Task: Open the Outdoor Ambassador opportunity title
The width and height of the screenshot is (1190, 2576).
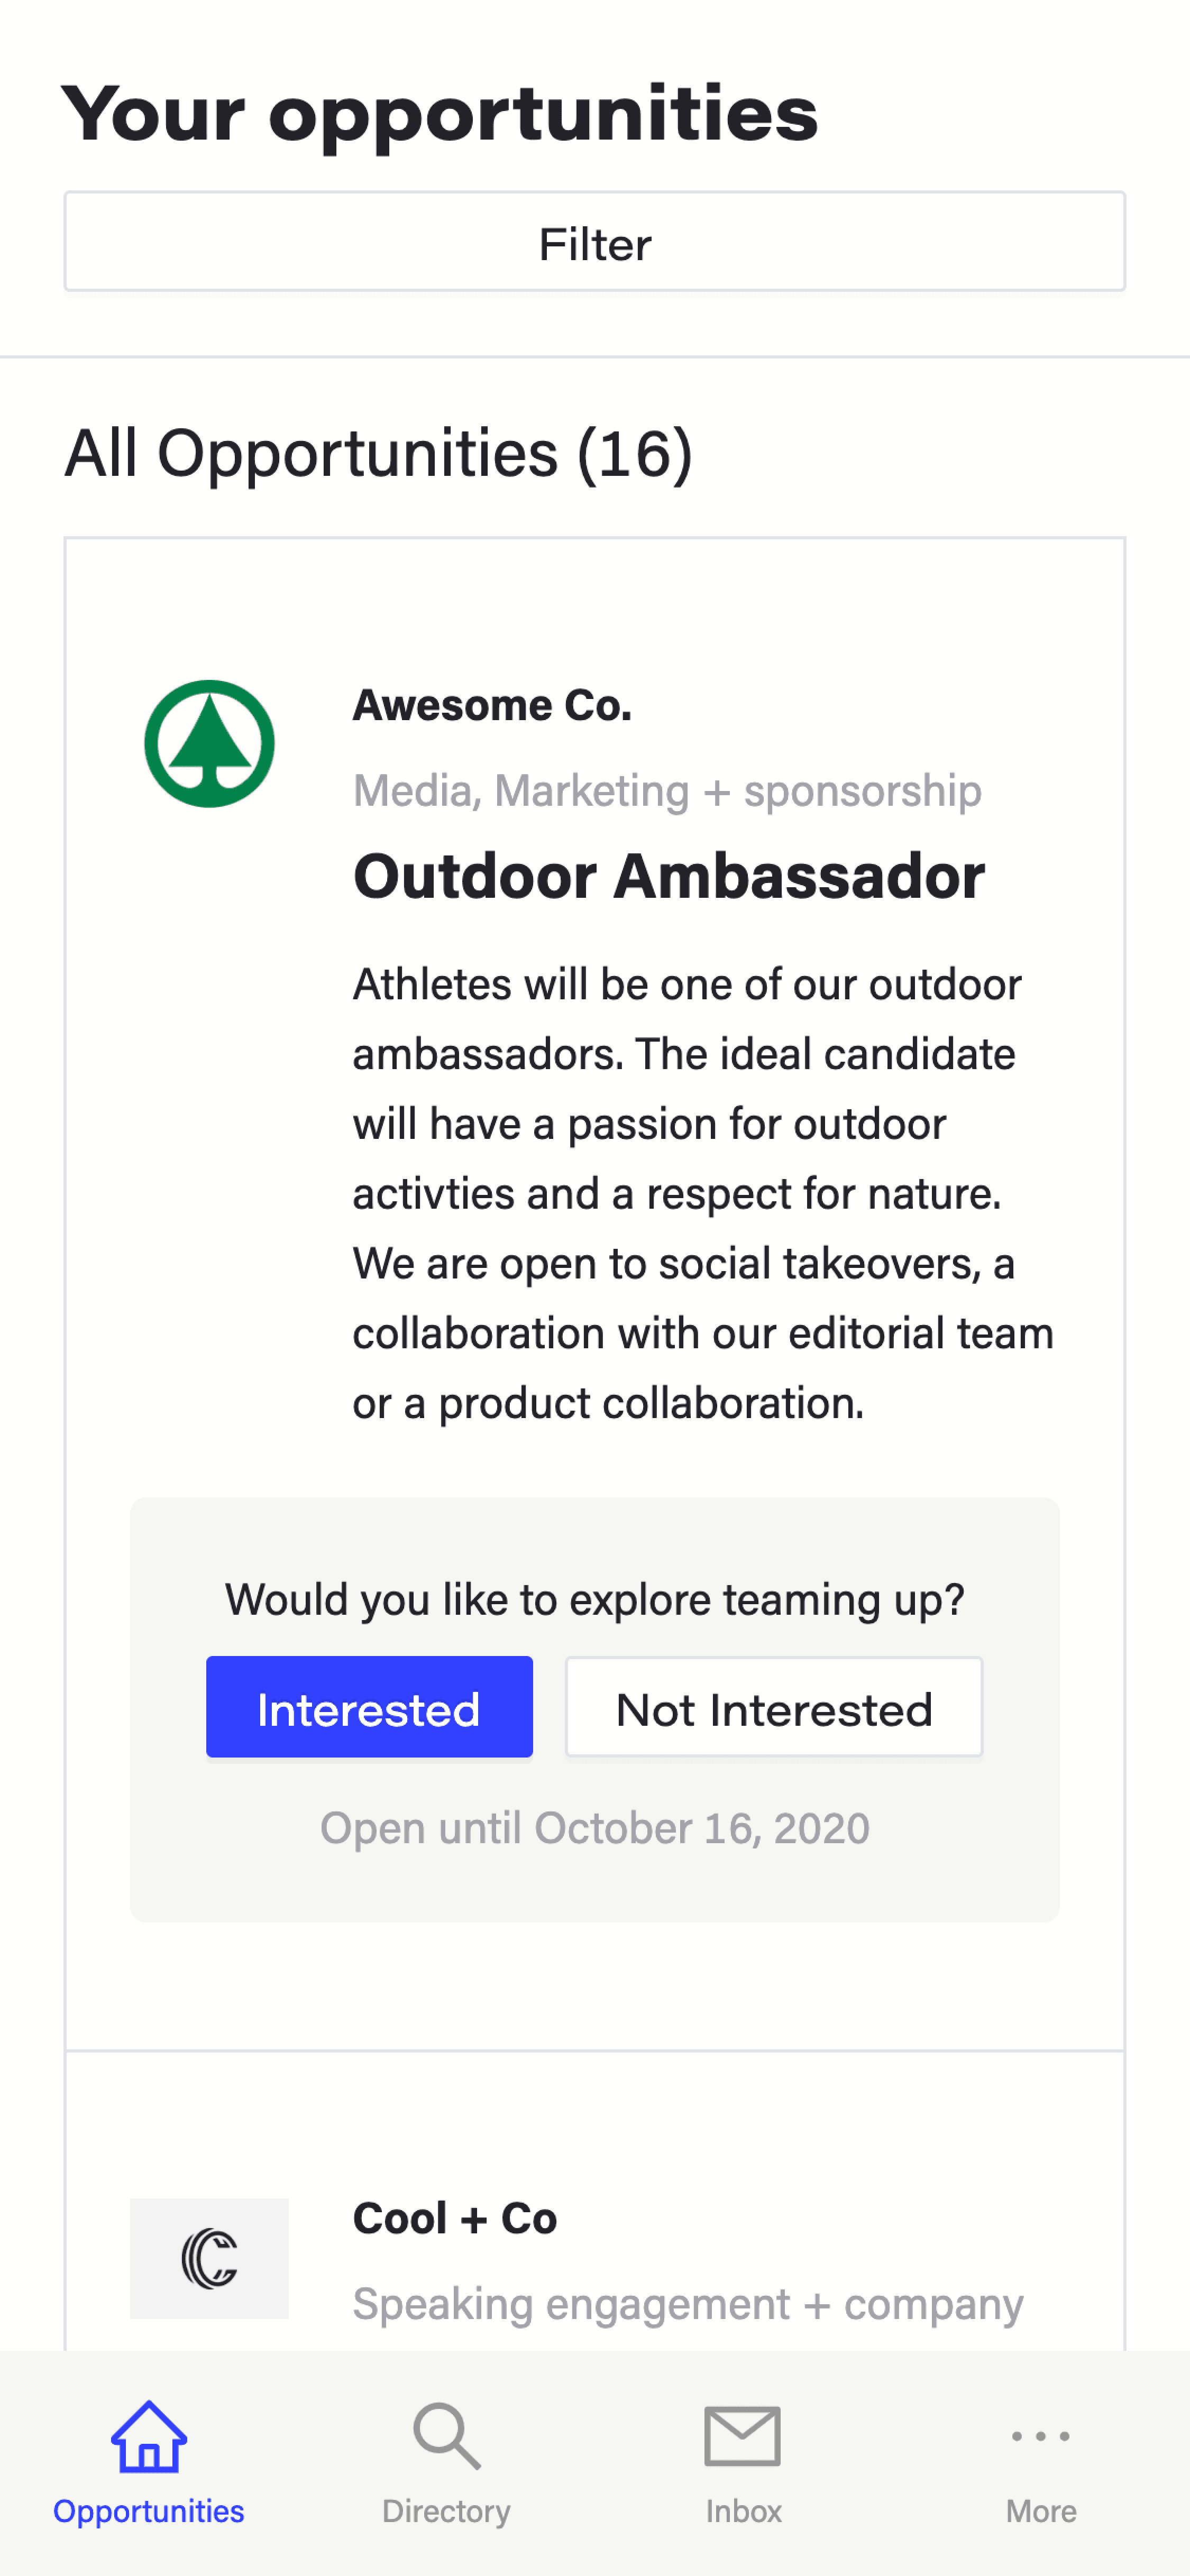Action: point(669,877)
